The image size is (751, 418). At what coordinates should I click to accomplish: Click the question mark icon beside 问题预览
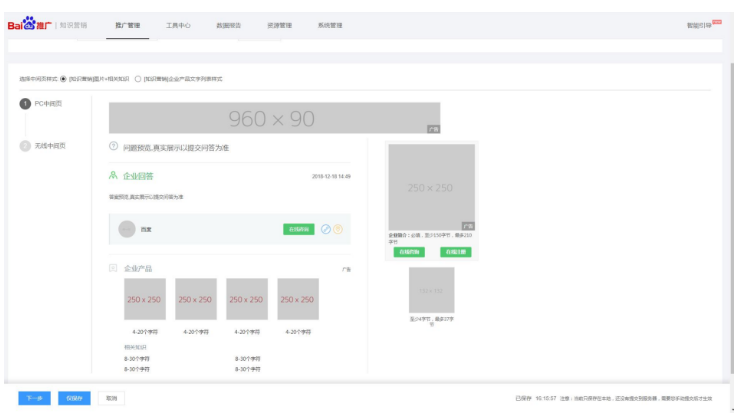113,147
